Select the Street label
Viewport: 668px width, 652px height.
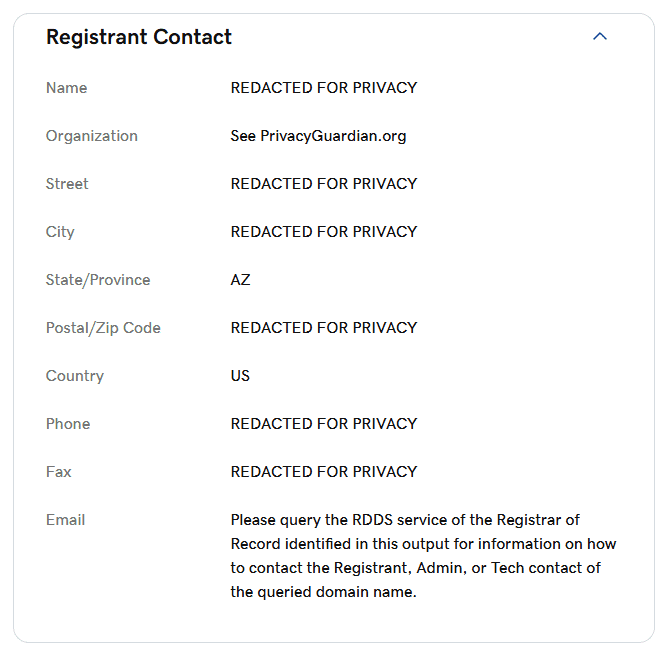pos(67,184)
